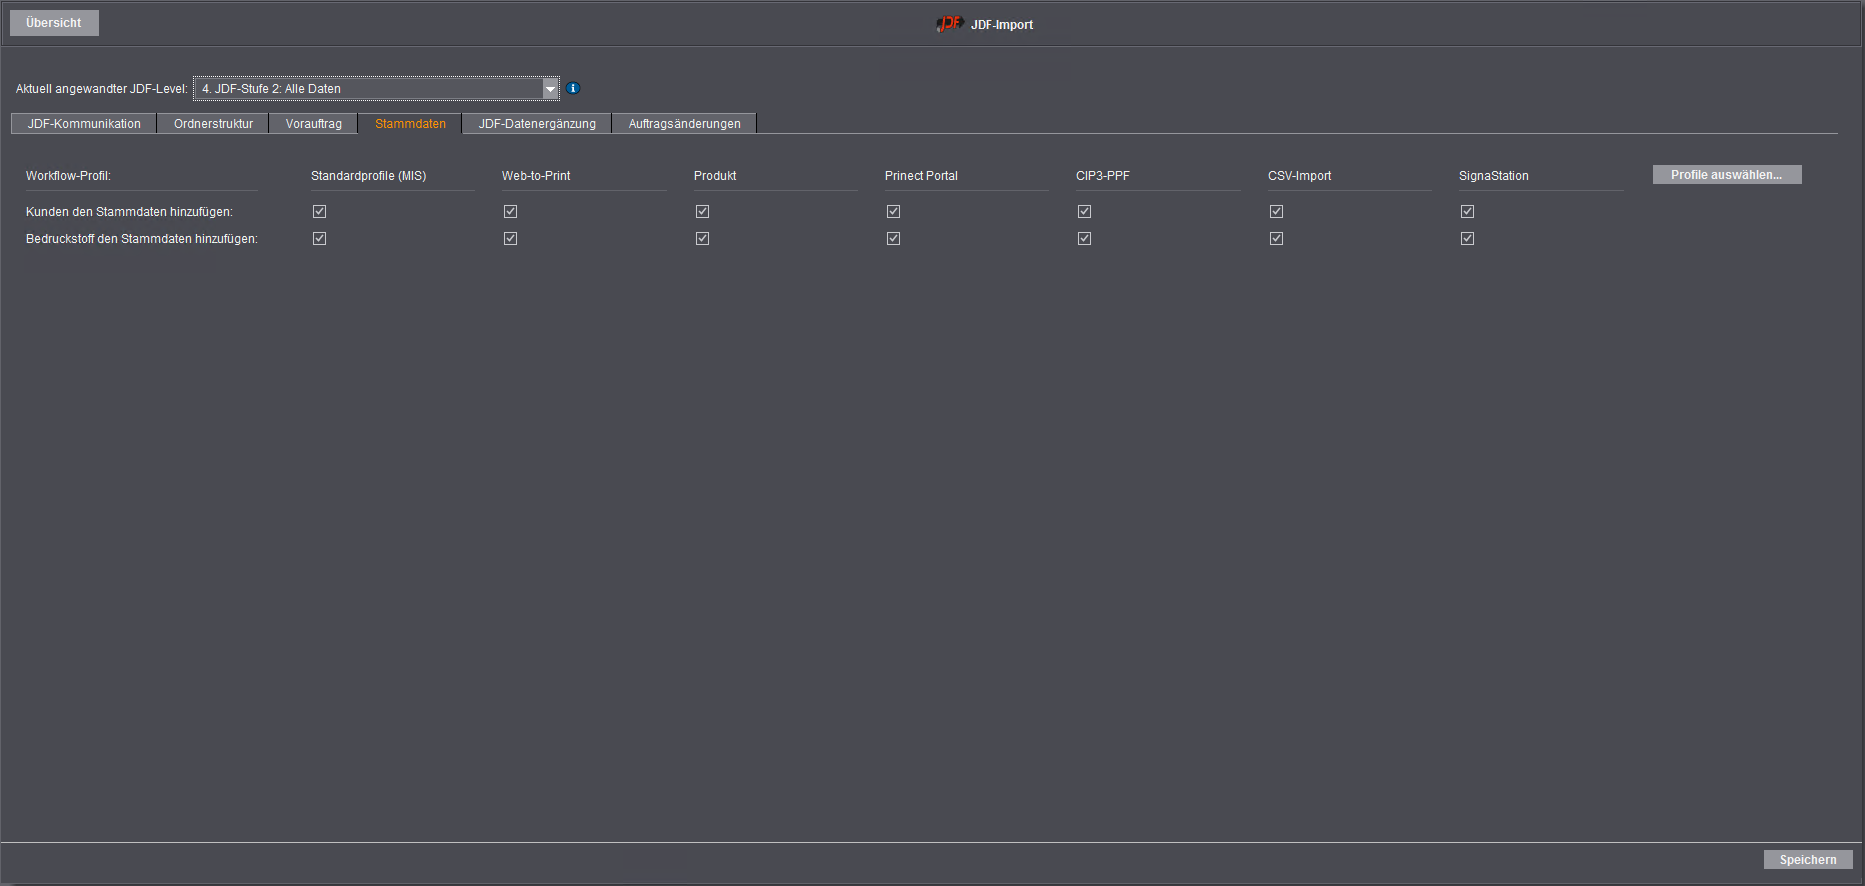Select the '4. JDF-Stufe 2: Alle Daten' combo box
Image resolution: width=1865 pixels, height=886 pixels.
click(368, 89)
